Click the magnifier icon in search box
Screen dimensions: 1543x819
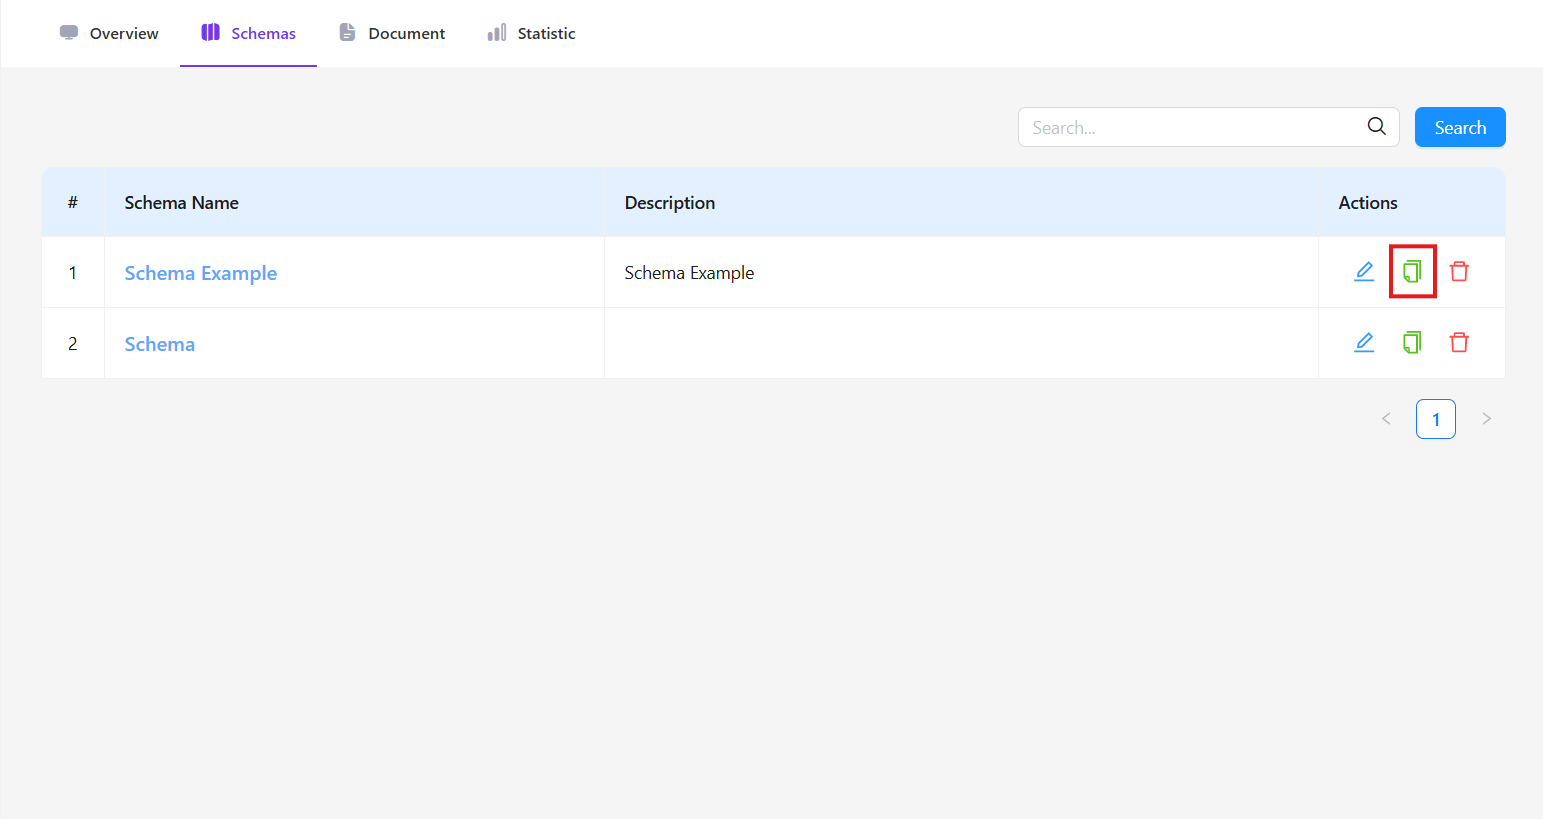(x=1376, y=126)
